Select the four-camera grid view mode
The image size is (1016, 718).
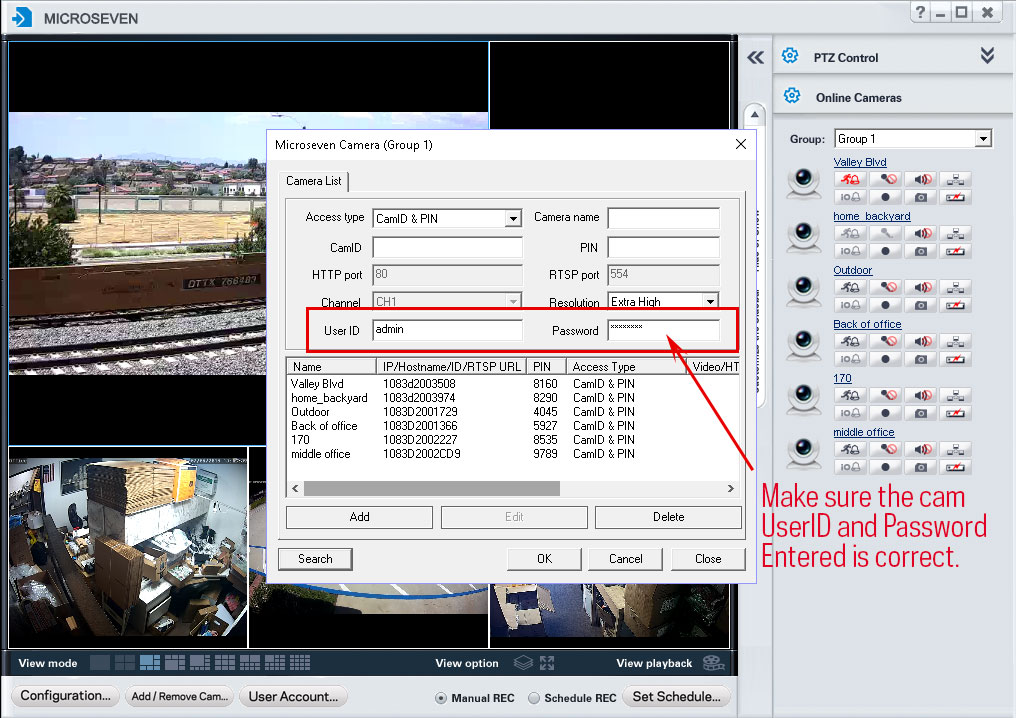123,662
